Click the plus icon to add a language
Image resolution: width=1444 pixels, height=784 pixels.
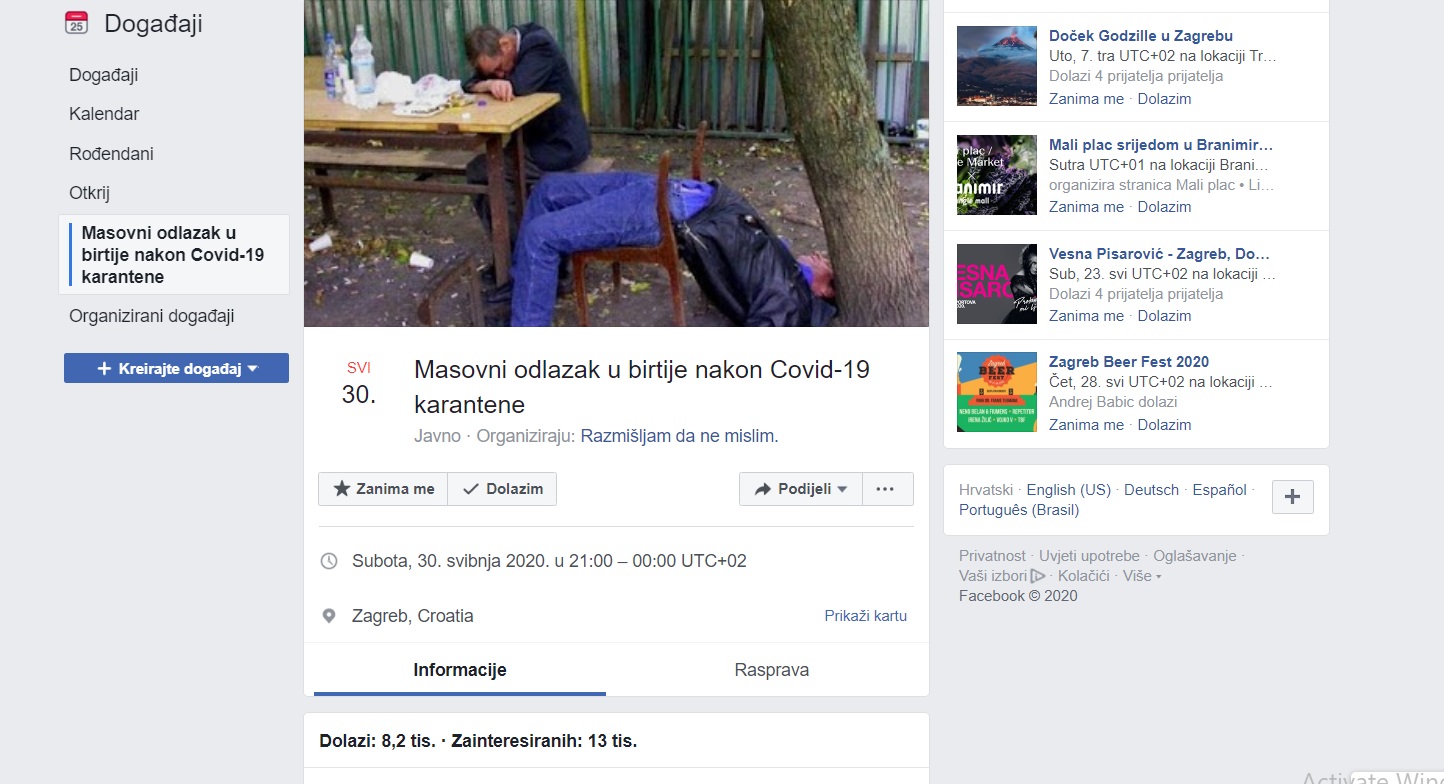(1292, 497)
